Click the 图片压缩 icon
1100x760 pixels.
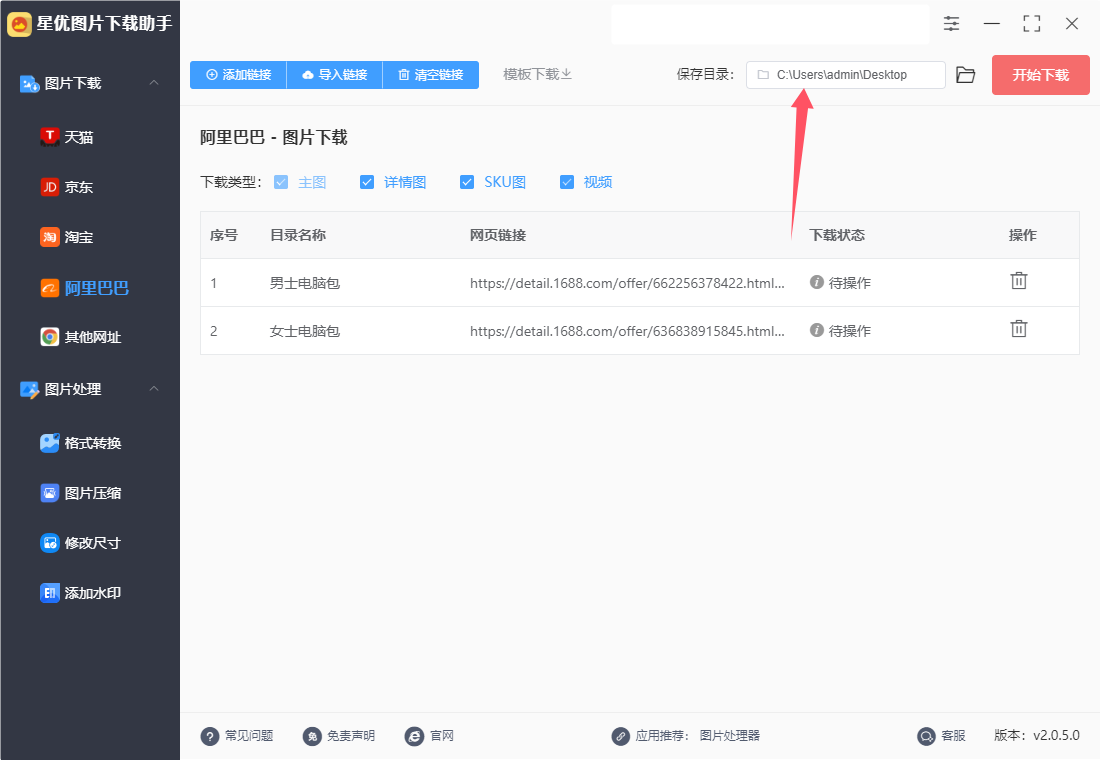pyautogui.click(x=49, y=493)
